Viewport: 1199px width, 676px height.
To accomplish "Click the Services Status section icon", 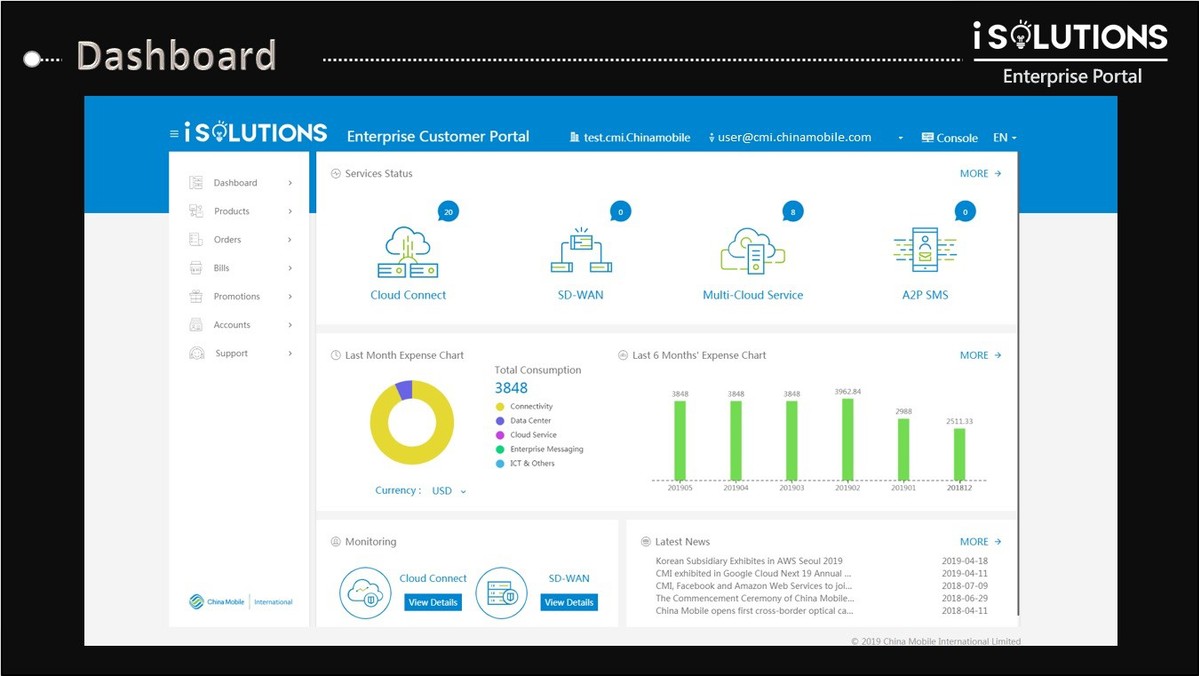I will tap(336, 174).
